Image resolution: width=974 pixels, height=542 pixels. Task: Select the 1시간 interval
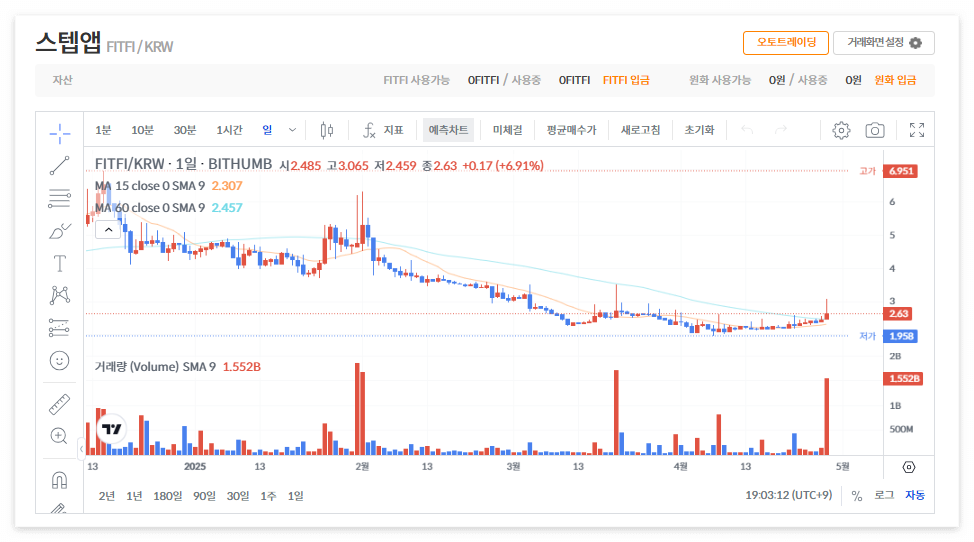pyautogui.click(x=229, y=130)
